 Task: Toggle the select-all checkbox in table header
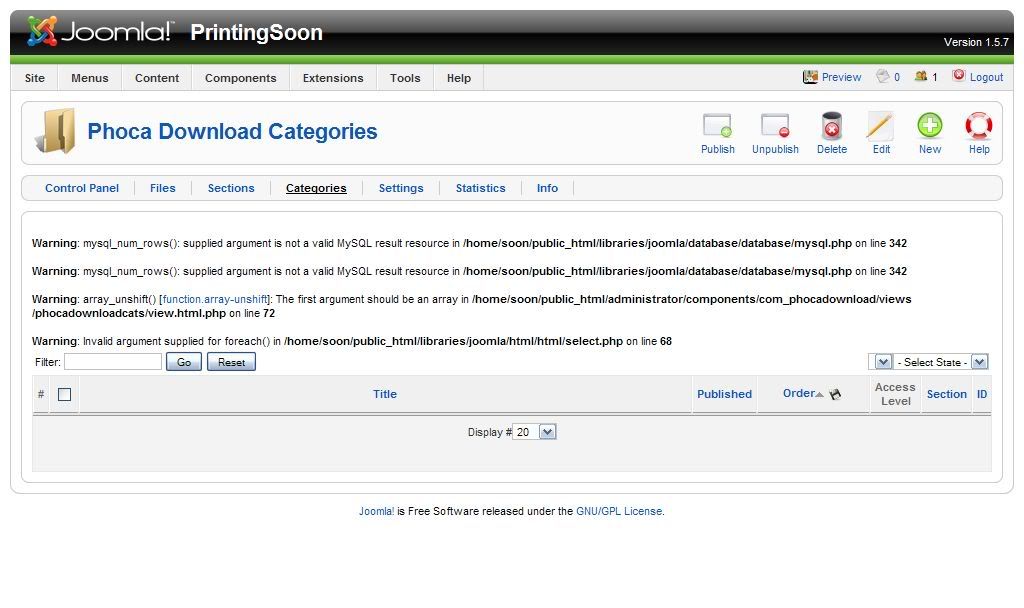(x=64, y=394)
